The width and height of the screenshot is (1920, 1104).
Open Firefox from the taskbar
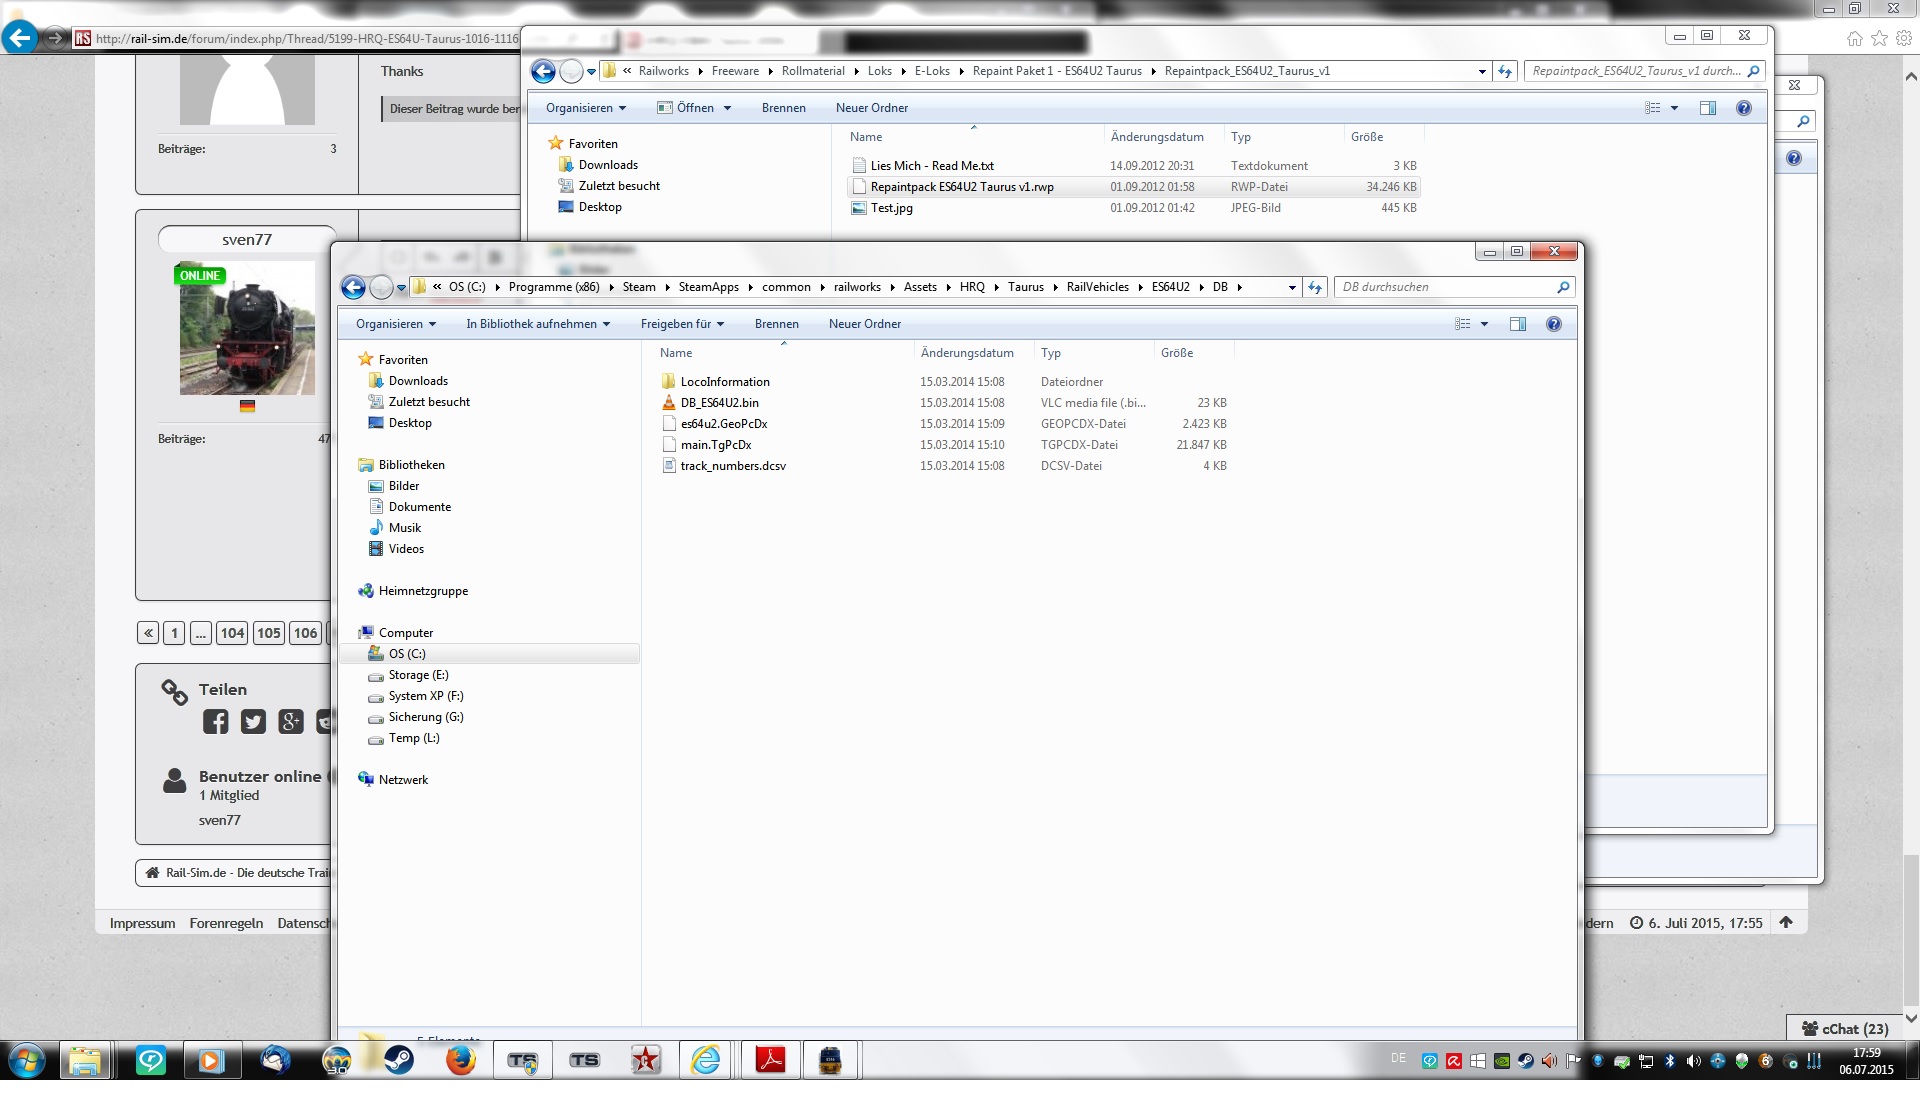click(460, 1060)
